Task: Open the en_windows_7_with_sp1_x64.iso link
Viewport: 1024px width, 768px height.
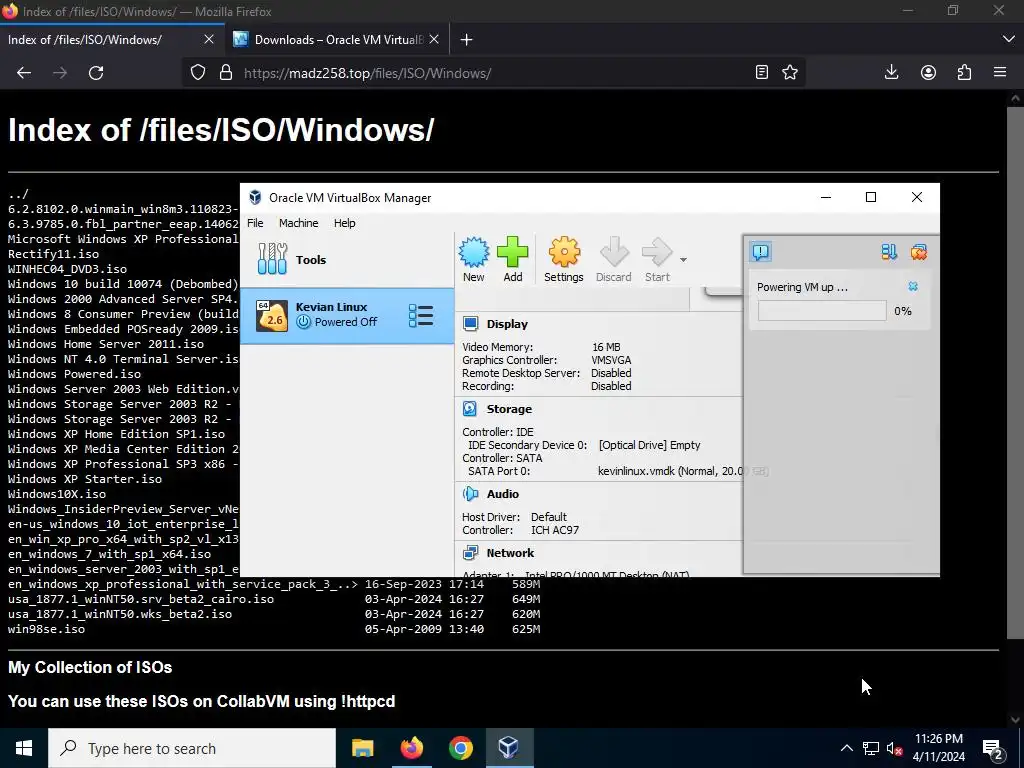Action: point(110,554)
